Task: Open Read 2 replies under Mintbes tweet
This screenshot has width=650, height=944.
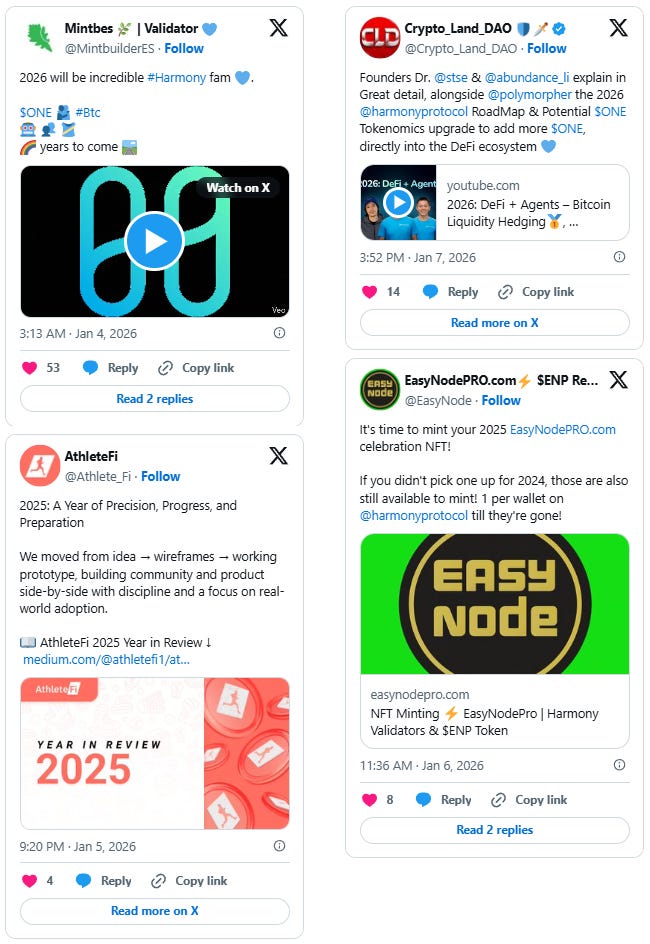Action: pos(155,399)
